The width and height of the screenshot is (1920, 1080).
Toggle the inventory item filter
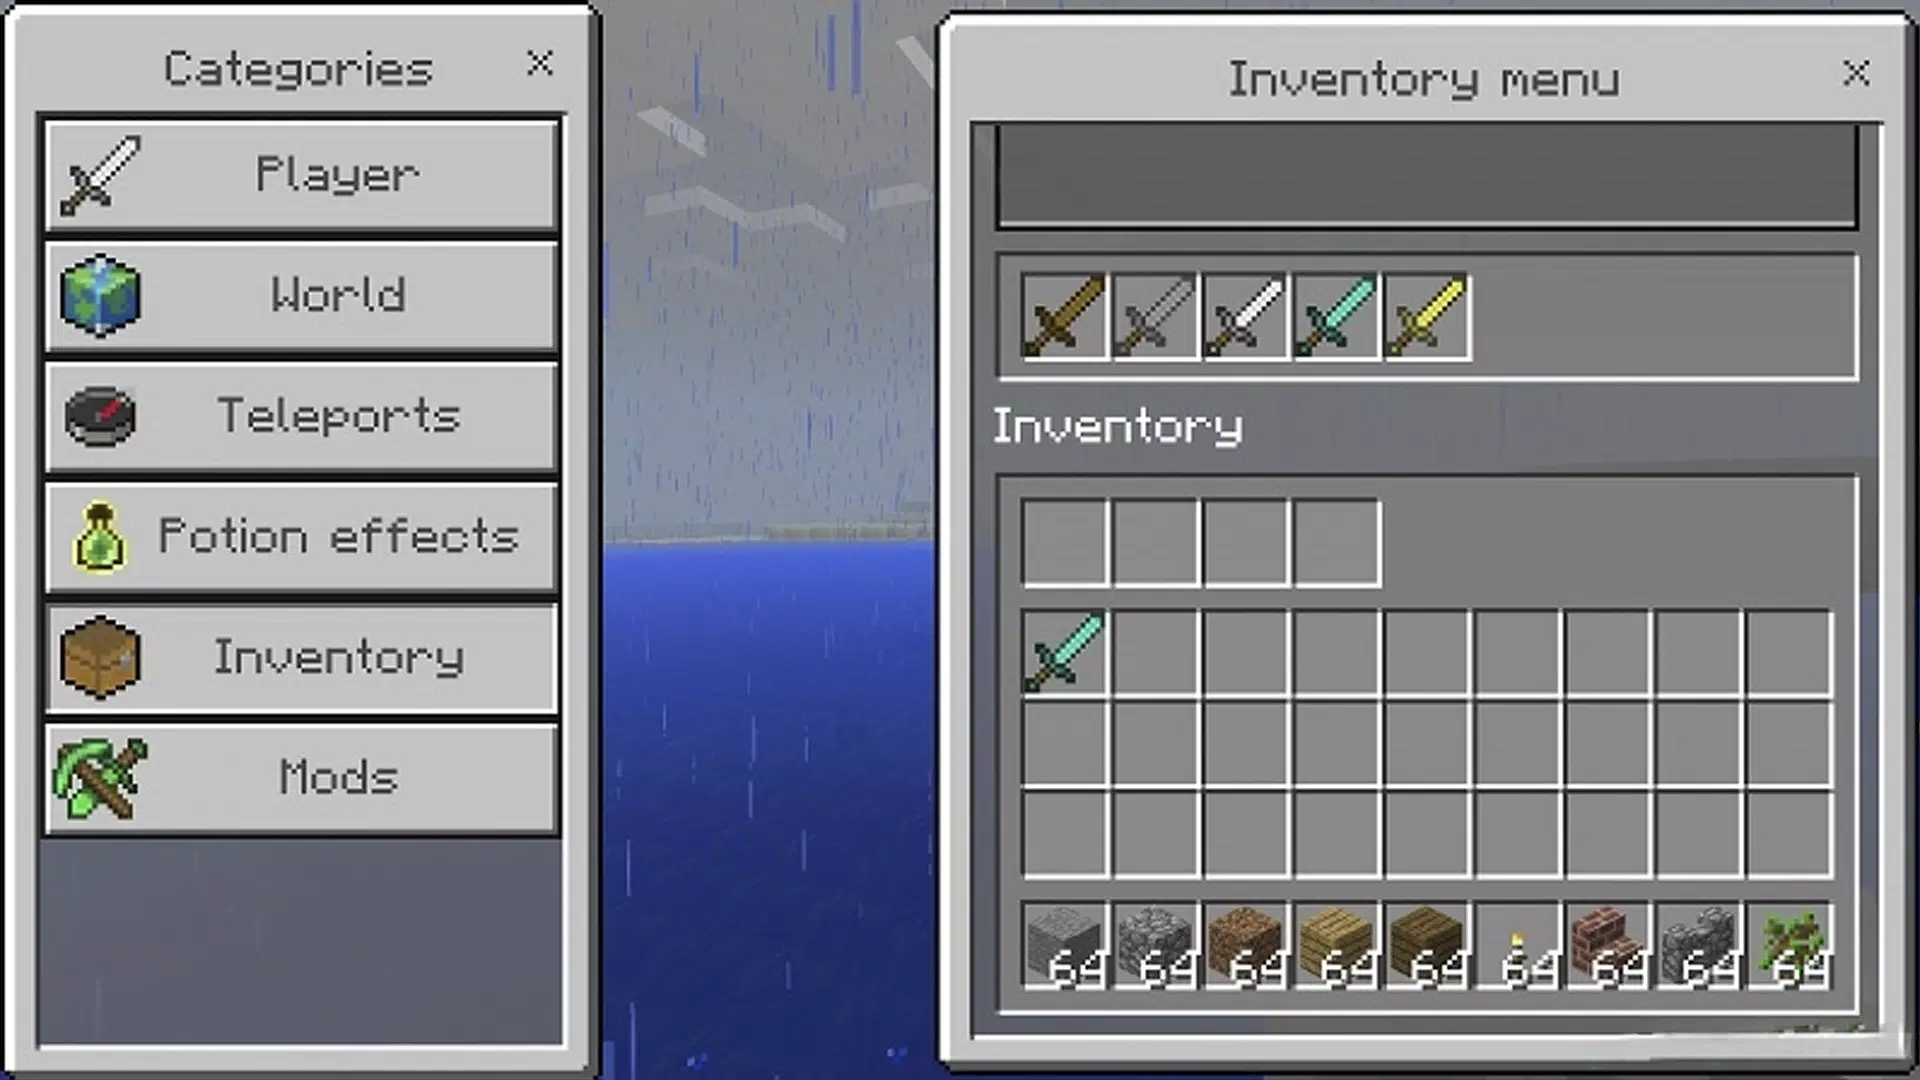[1428, 177]
